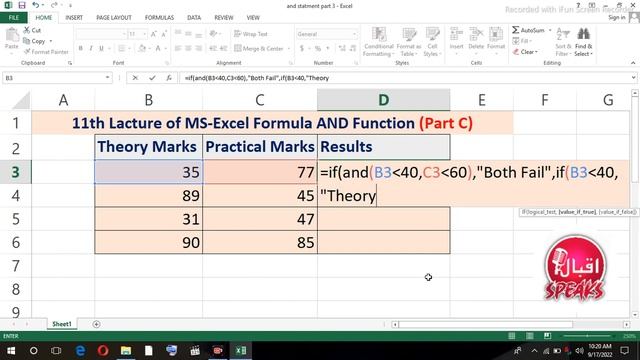Click cell containing 85 in Practical Marks
The height and width of the screenshot is (360, 640).
(260, 242)
